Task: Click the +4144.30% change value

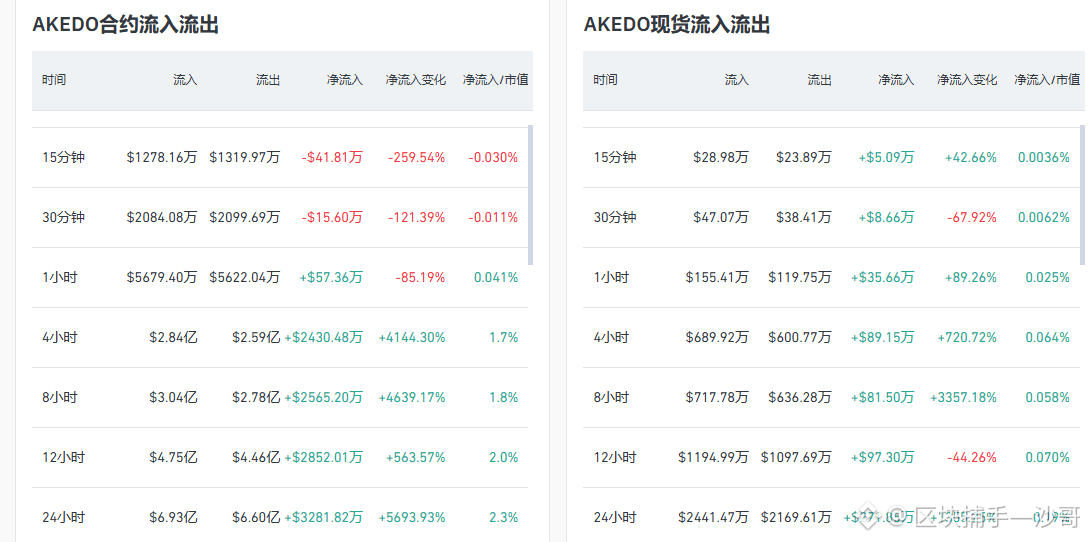Action: [x=412, y=337]
